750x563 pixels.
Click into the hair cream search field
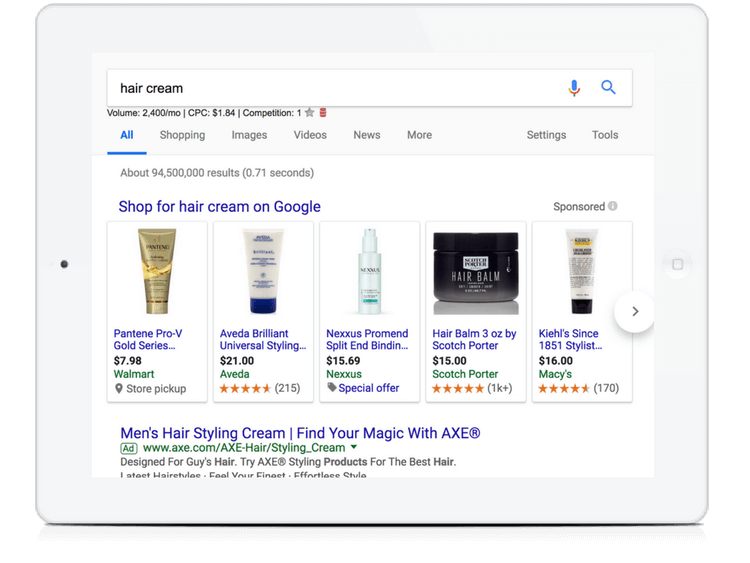330,88
